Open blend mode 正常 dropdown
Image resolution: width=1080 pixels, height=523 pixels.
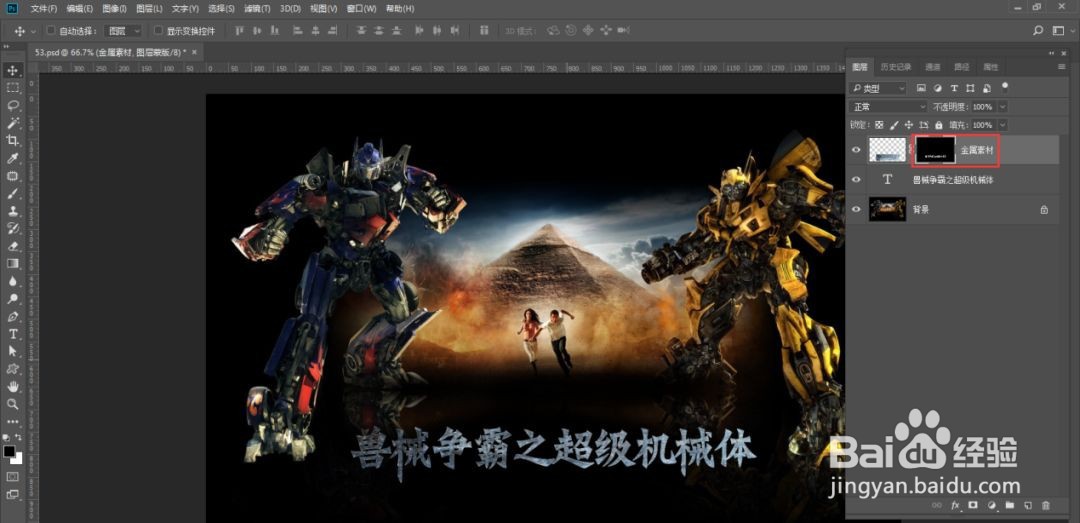point(889,107)
